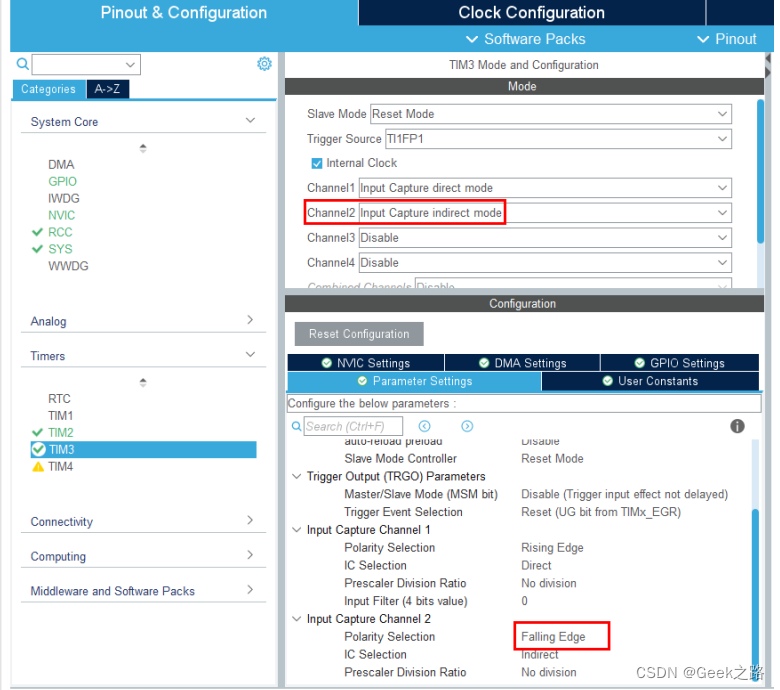The image size is (780, 690).
Task: Expand Middleware and Software Packs category
Action: point(250,590)
